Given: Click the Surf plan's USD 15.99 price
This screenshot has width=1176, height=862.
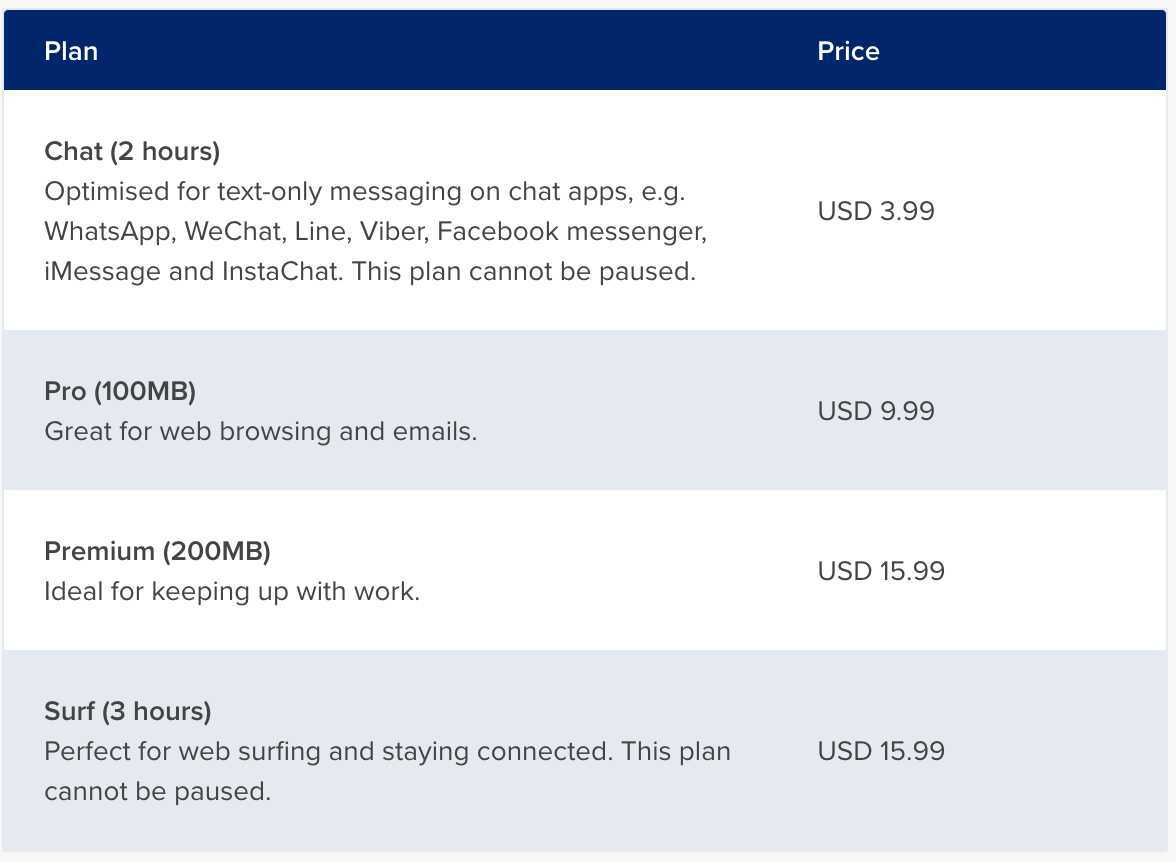Looking at the screenshot, I should tap(881, 751).
